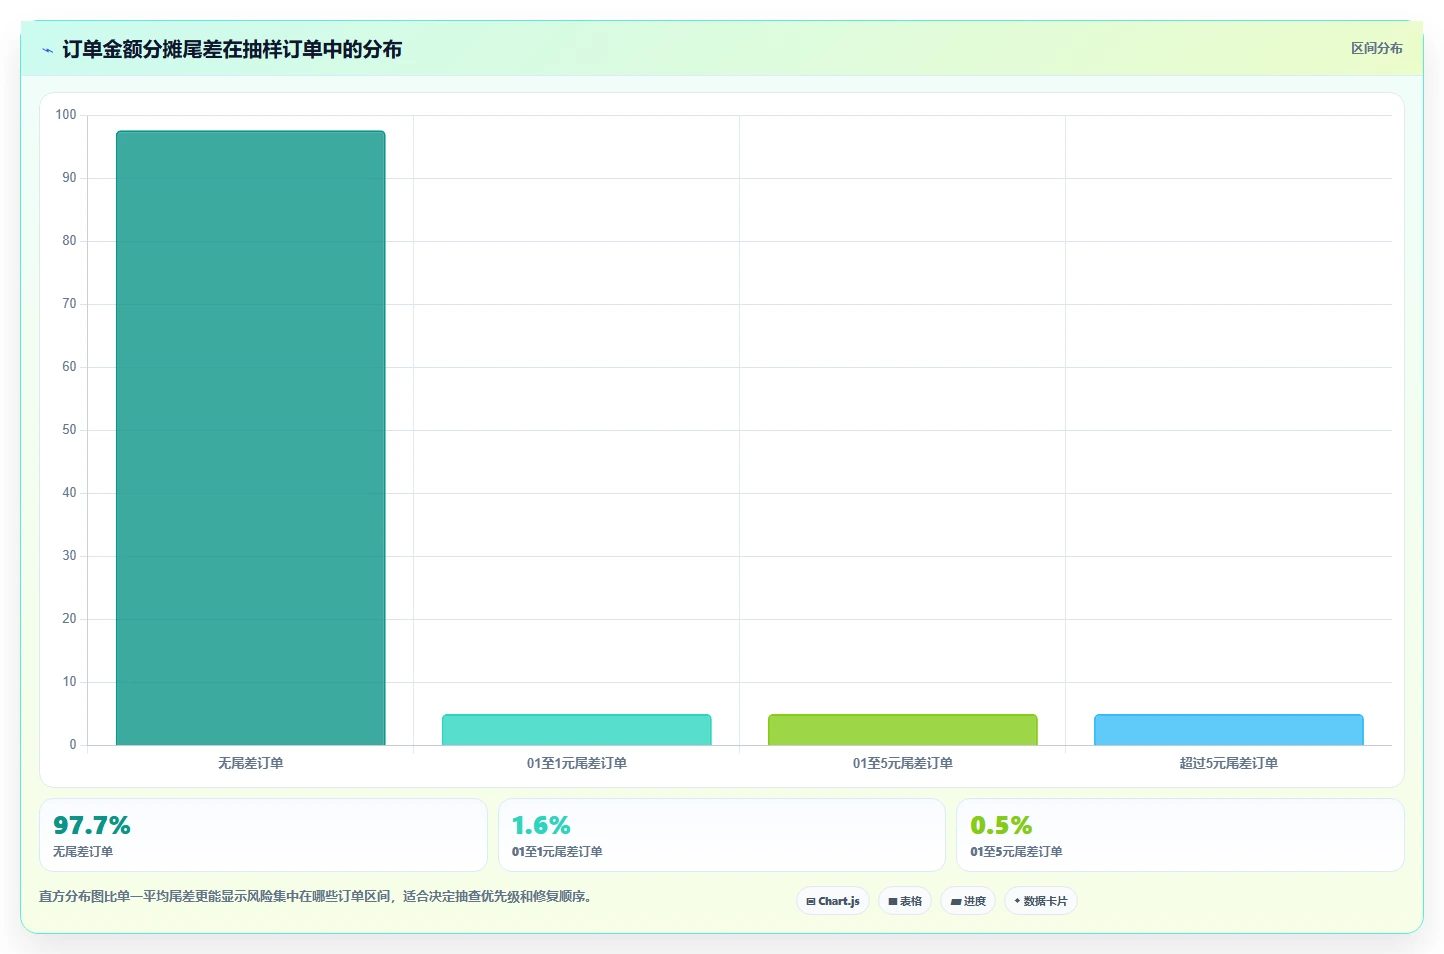Image resolution: width=1444 pixels, height=954 pixels.
Task: Click the 01至5元尾差订单 caption under 0.5%
Action: [x=1016, y=852]
